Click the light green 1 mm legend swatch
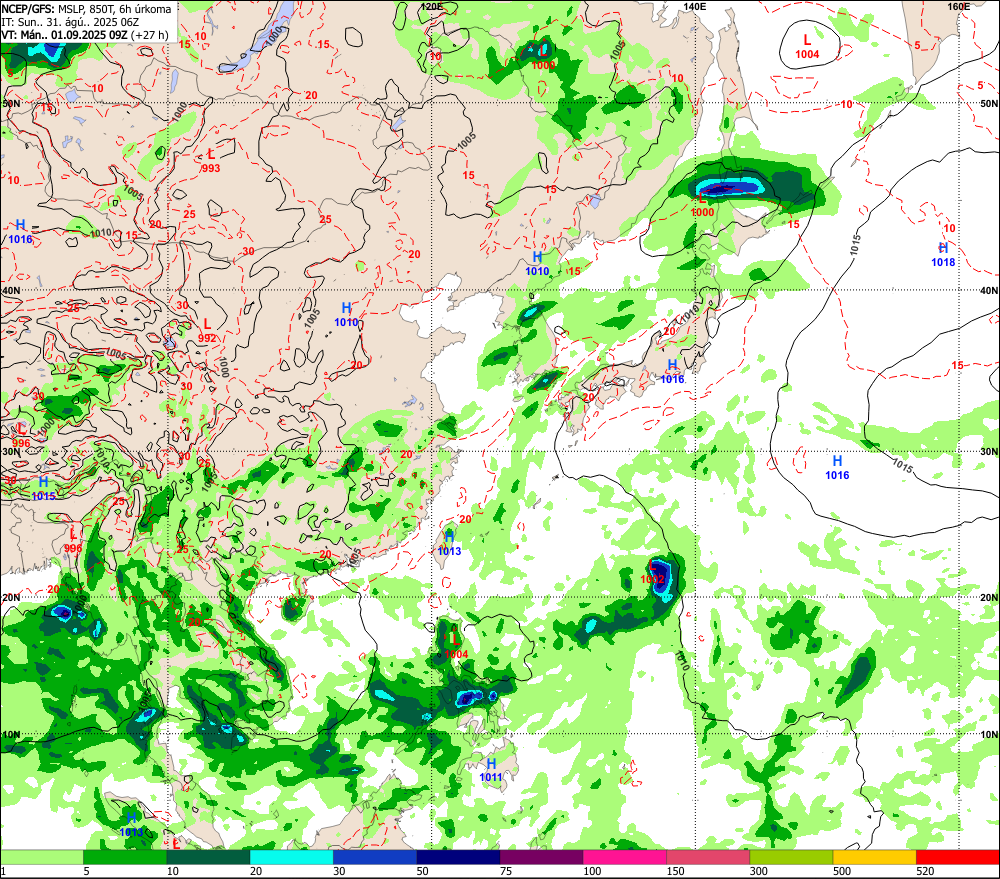This screenshot has height=879, width=1000. tap(42, 857)
